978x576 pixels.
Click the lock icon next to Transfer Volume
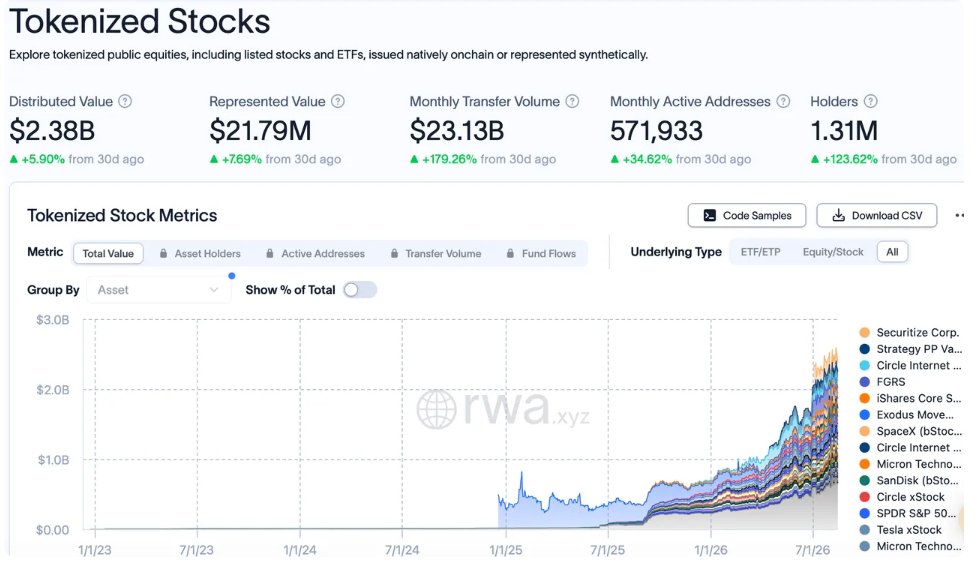(394, 253)
